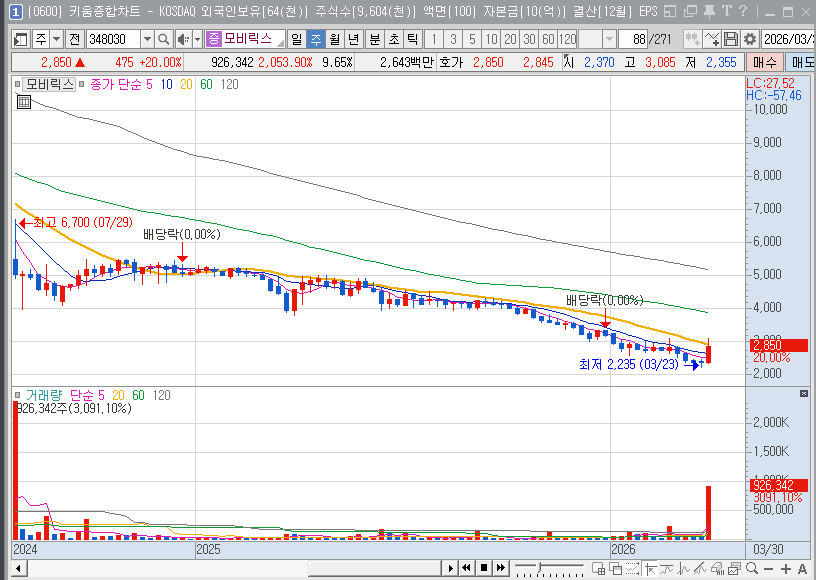The image size is (816, 580).
Task: Open data table icon on chart
Action: (24, 102)
